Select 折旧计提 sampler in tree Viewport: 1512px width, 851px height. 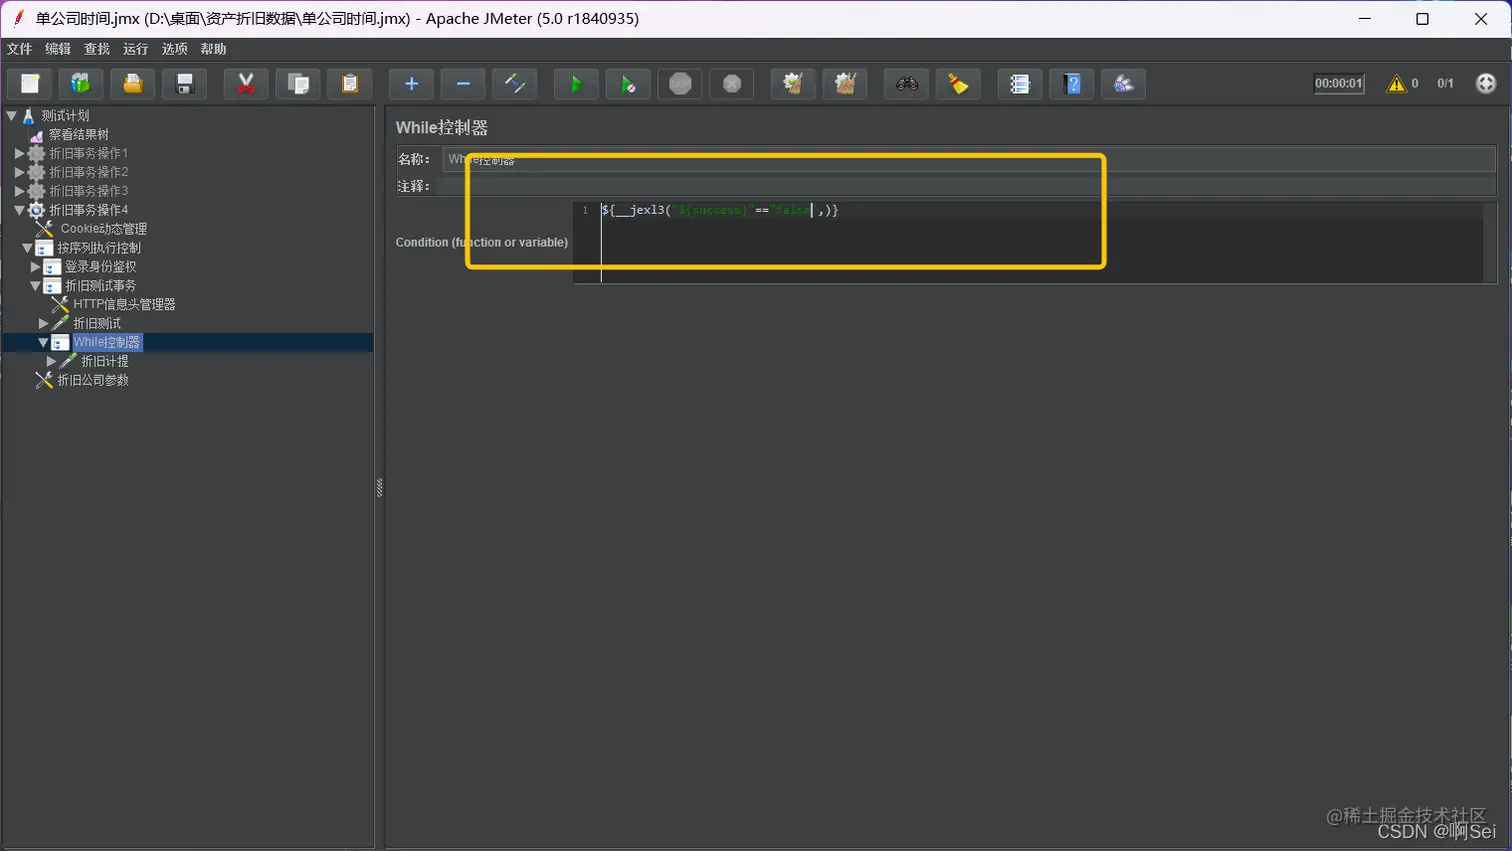(x=105, y=361)
